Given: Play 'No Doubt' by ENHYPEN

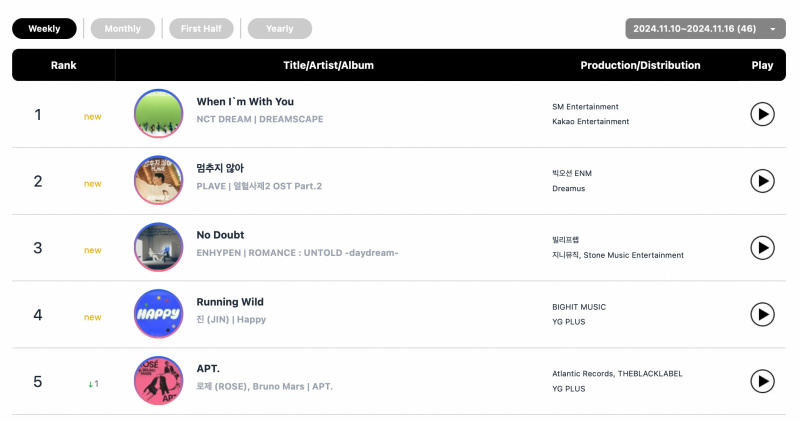Looking at the screenshot, I should tap(762, 247).
